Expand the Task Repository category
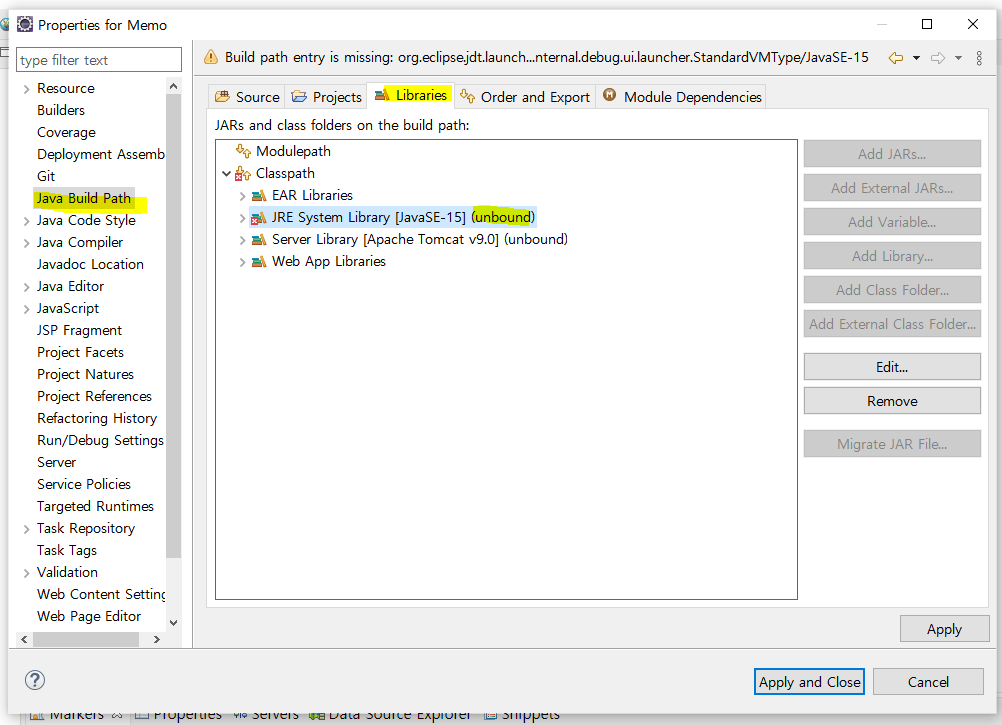The height and width of the screenshot is (725, 1002). 26,529
